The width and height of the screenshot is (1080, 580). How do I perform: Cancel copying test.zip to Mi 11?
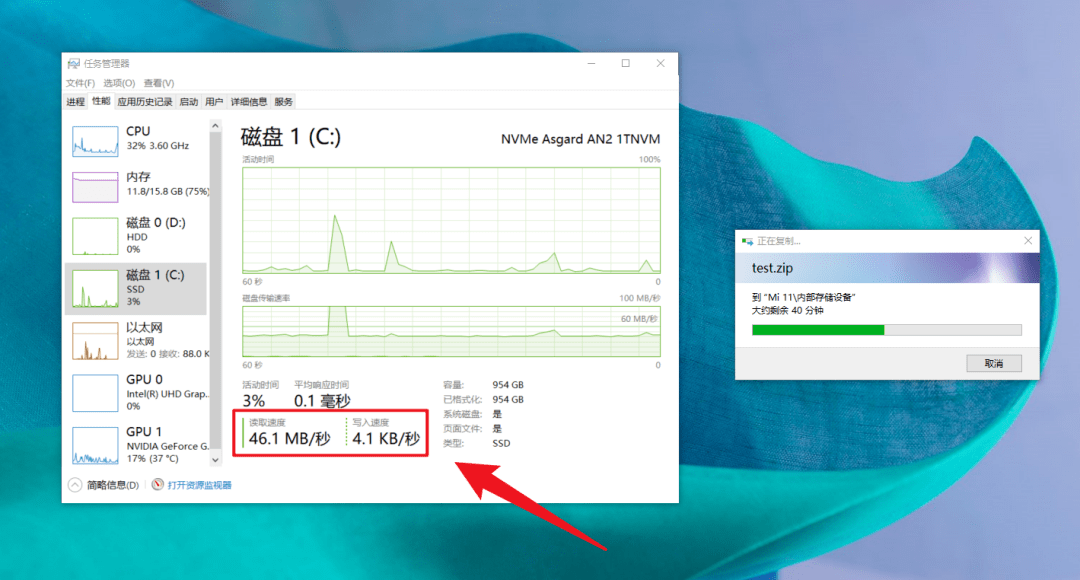coord(994,362)
